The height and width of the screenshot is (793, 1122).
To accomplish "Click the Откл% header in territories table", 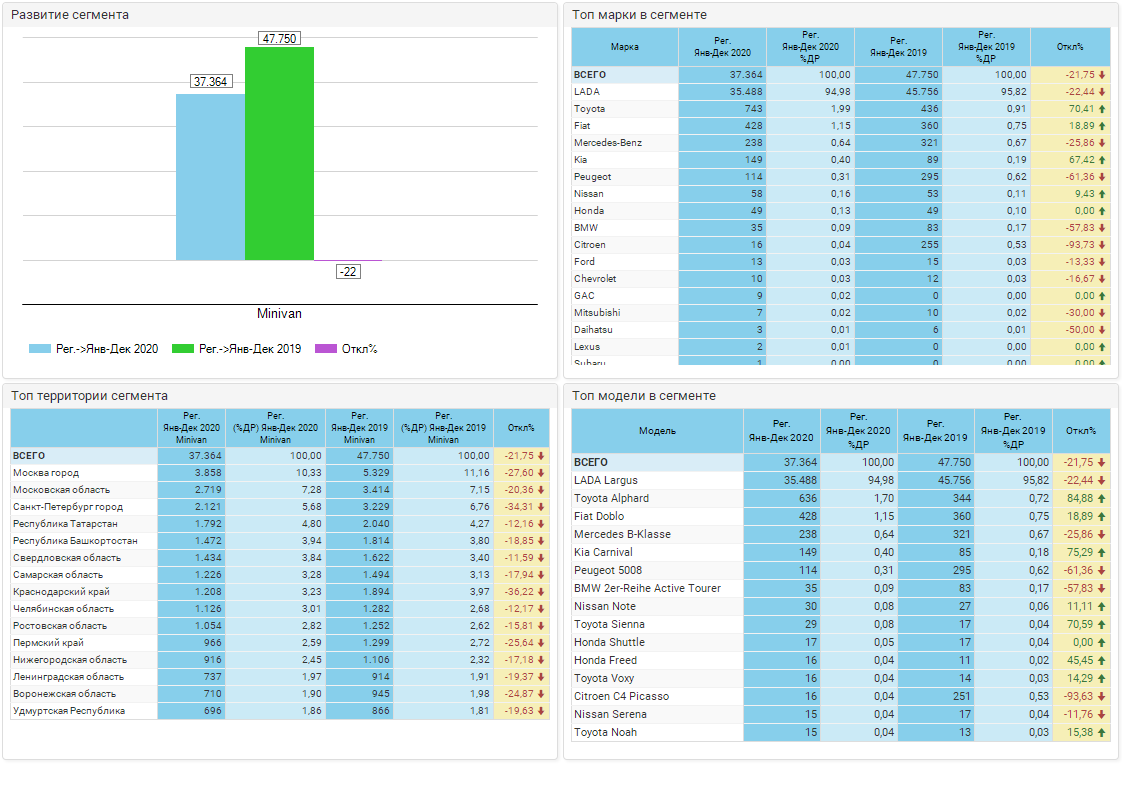I will 521,427.
